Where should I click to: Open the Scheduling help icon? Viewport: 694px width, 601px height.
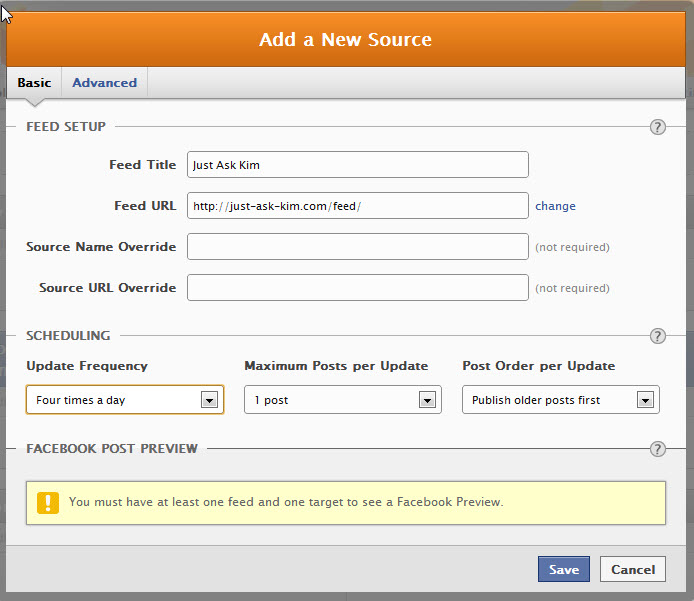click(658, 336)
